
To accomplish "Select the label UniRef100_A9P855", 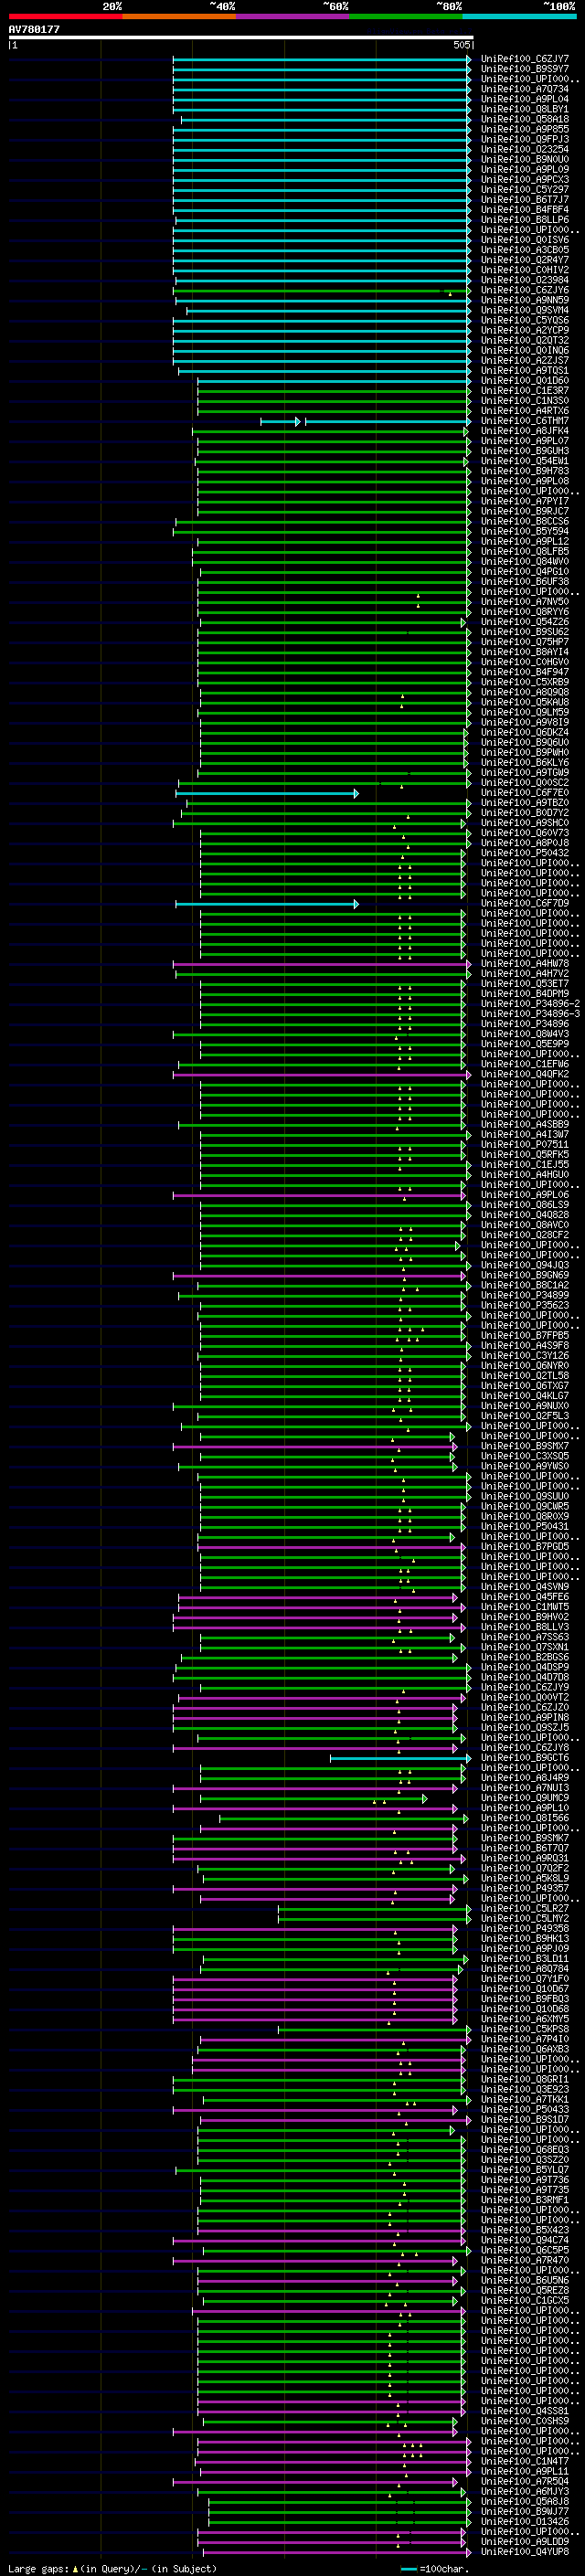I will (x=525, y=129).
